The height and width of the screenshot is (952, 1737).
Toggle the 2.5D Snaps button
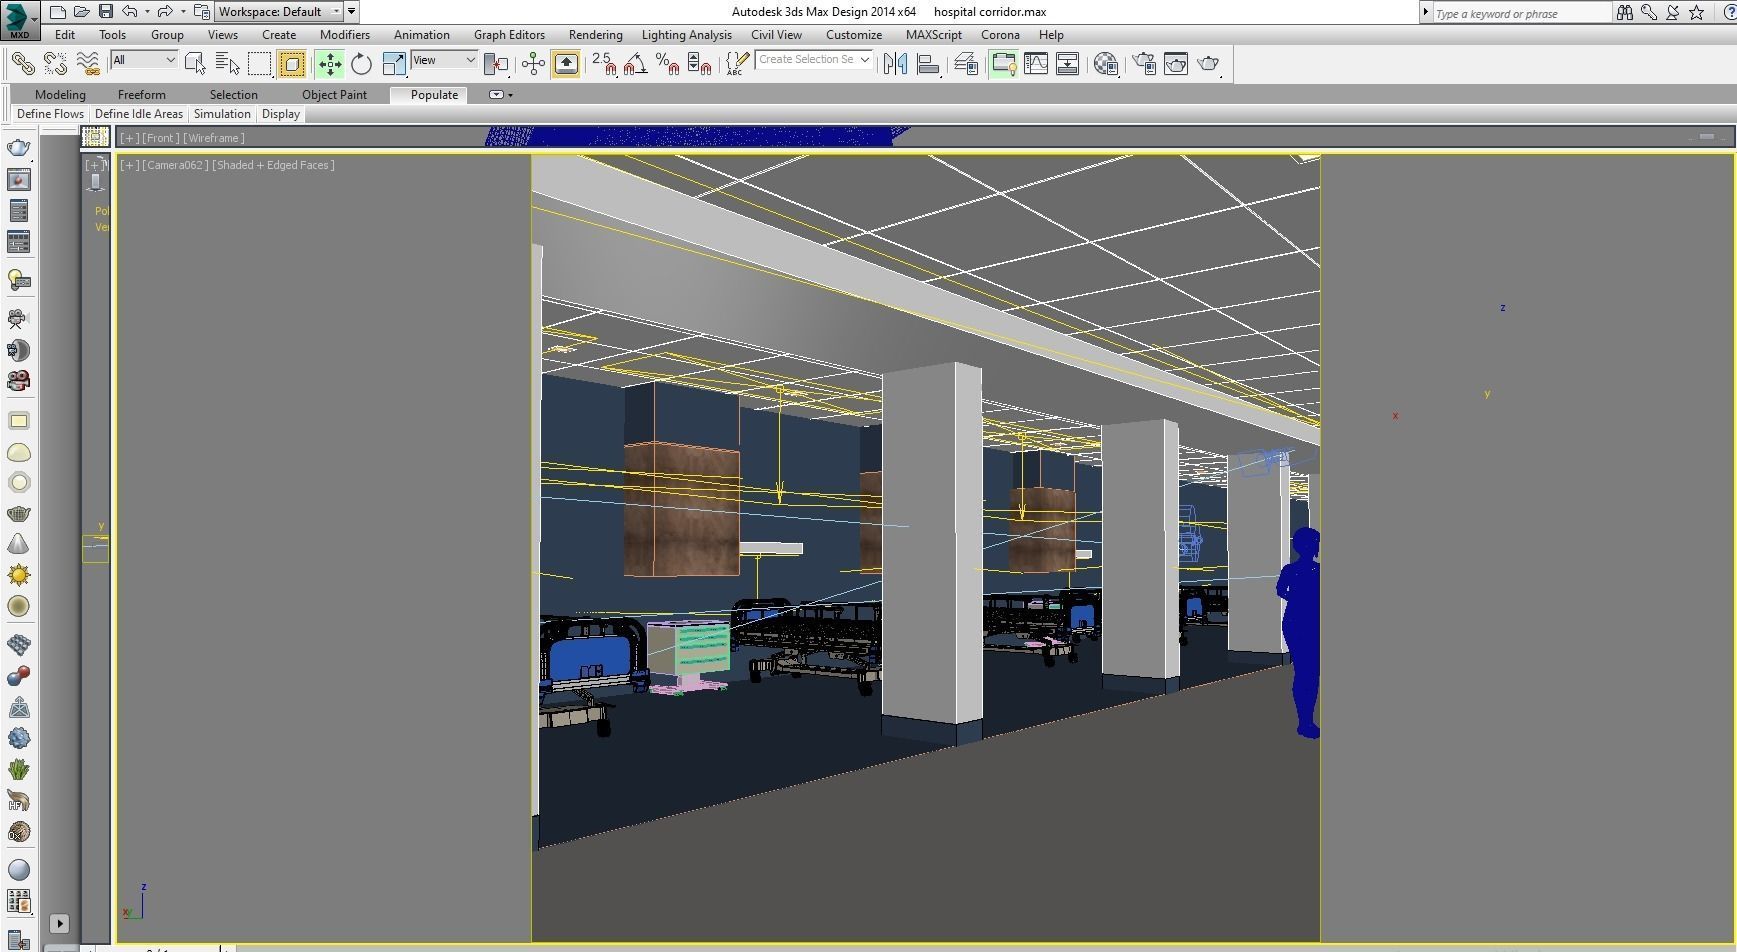click(x=604, y=64)
